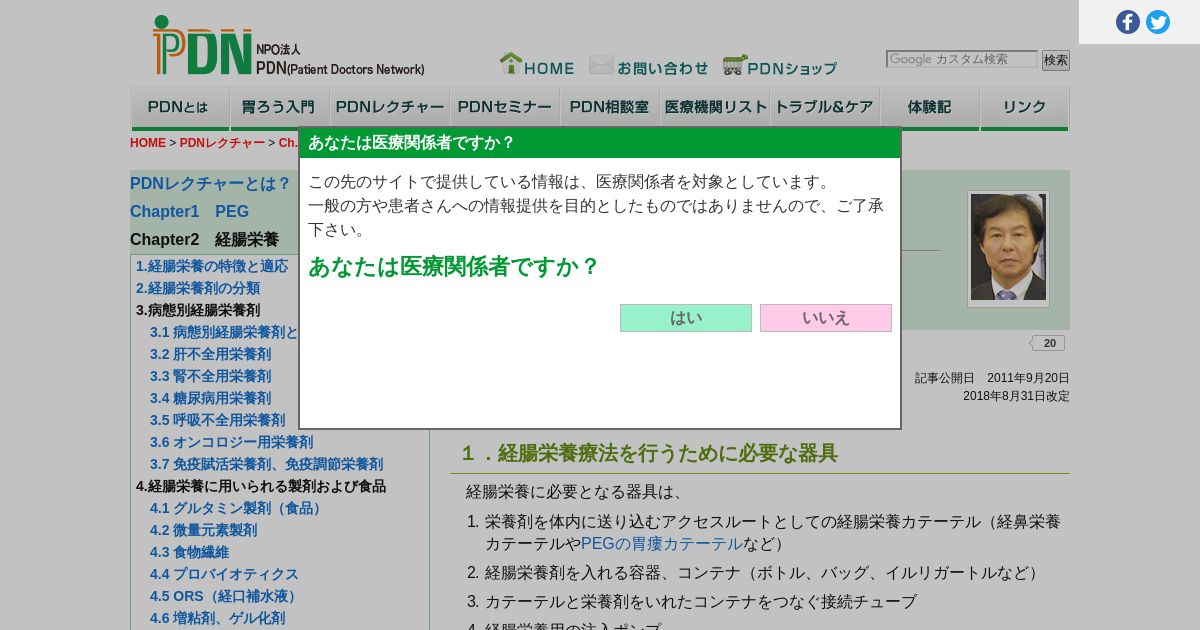Screen dimensions: 1200x630
Task: Click 2018年8月31日改定 text
Action: coord(1016,396)
